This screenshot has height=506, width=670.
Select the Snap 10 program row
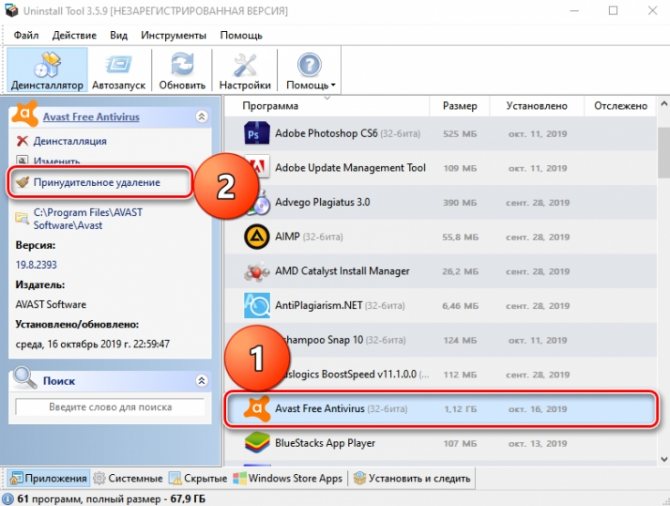pos(441,340)
